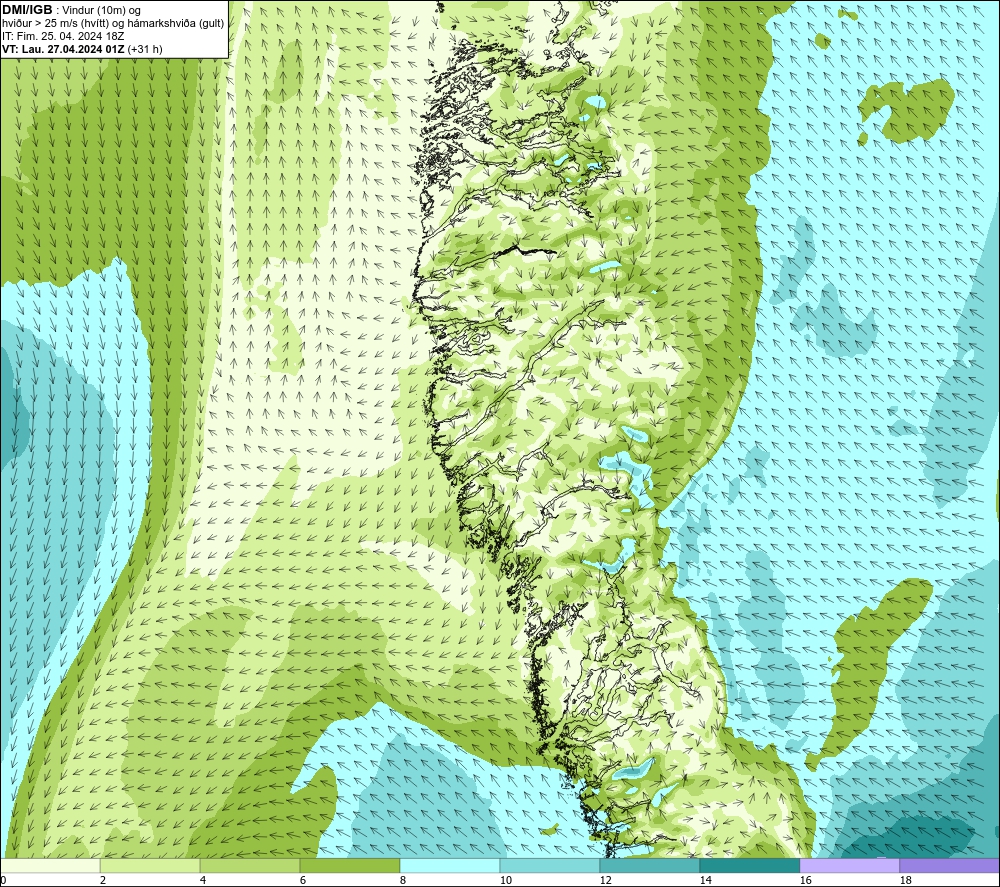Click the 'Vindur (10m) og' label

pyautogui.click(x=102, y=11)
